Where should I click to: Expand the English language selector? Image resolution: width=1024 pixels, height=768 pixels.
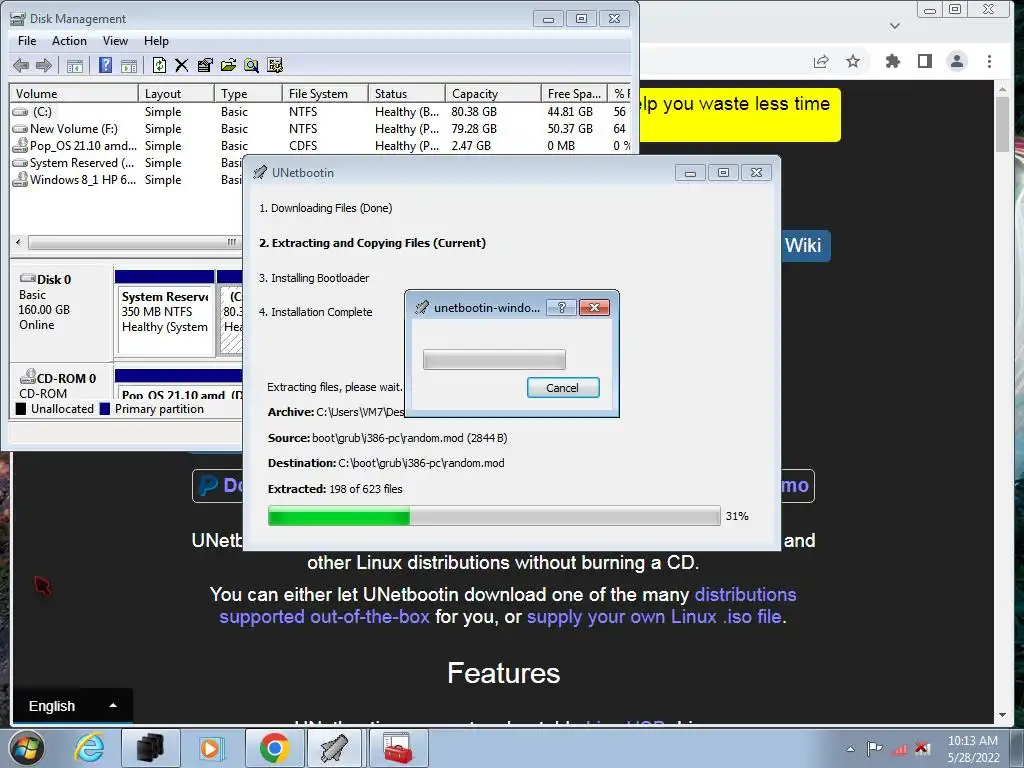[72, 706]
